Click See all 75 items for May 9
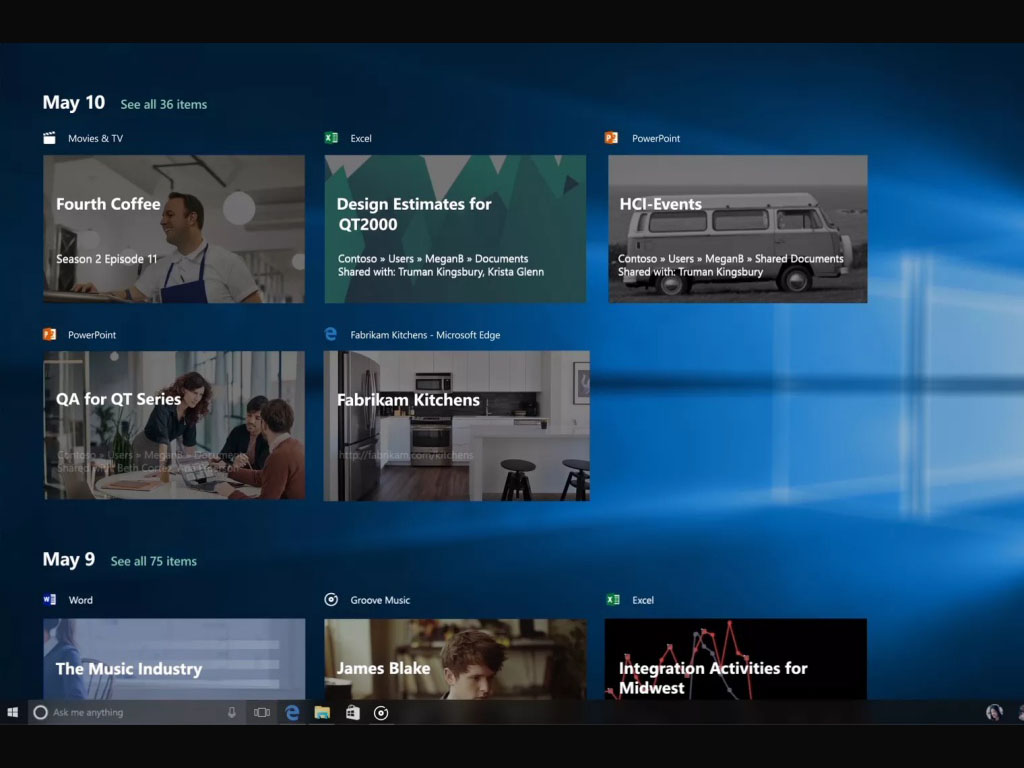1024x768 pixels. [x=153, y=561]
